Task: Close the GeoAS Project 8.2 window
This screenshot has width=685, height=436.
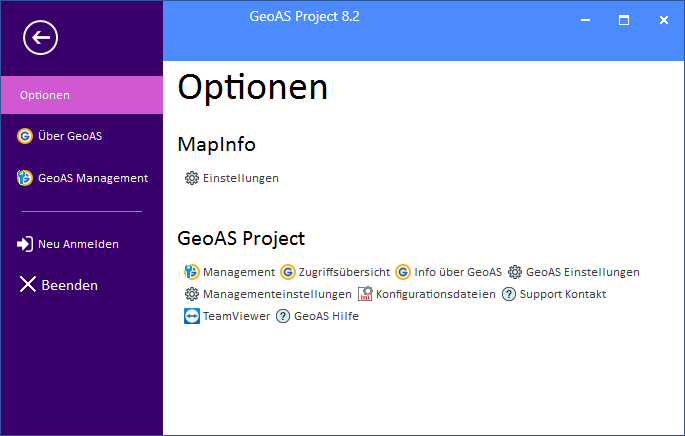Action: click(x=664, y=20)
